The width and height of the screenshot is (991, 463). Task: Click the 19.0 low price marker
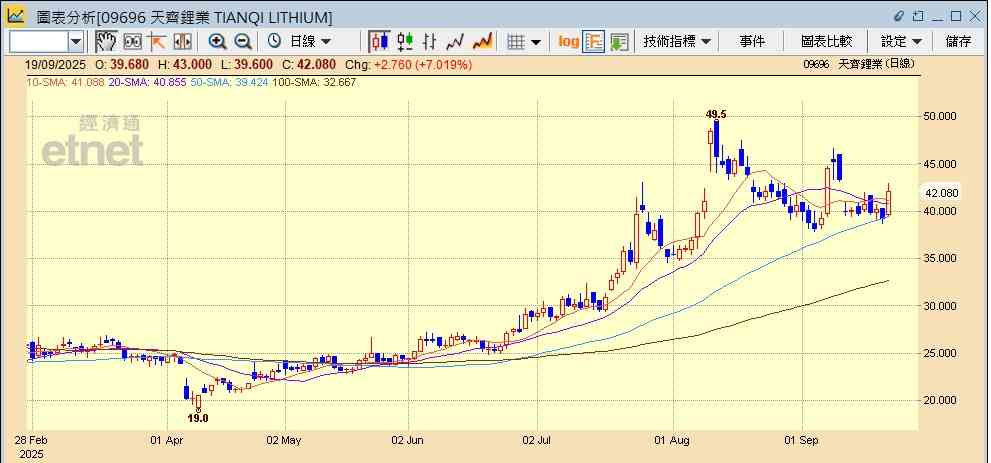(x=198, y=418)
